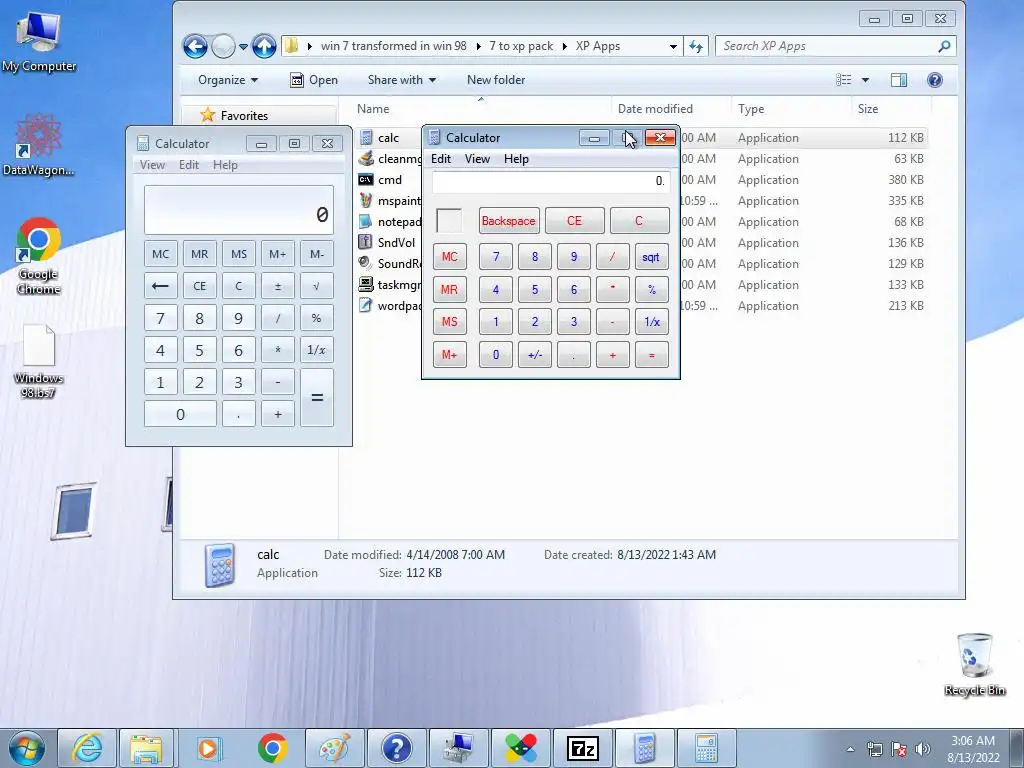Click the ± key in Windows 7 Calculator
Screen dimensions: 1024x768
click(278, 286)
